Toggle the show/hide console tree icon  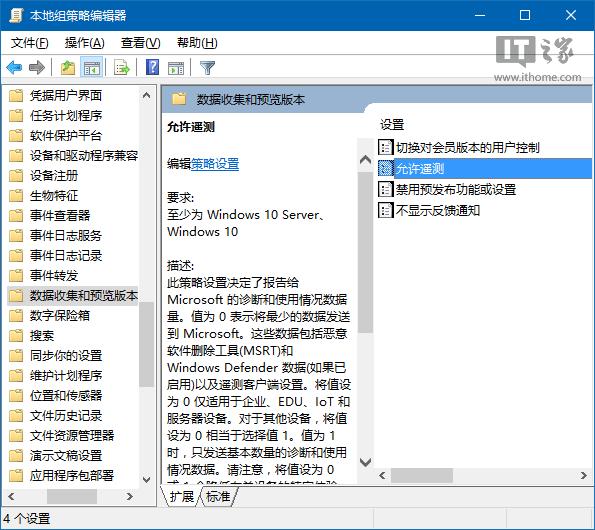(92, 68)
